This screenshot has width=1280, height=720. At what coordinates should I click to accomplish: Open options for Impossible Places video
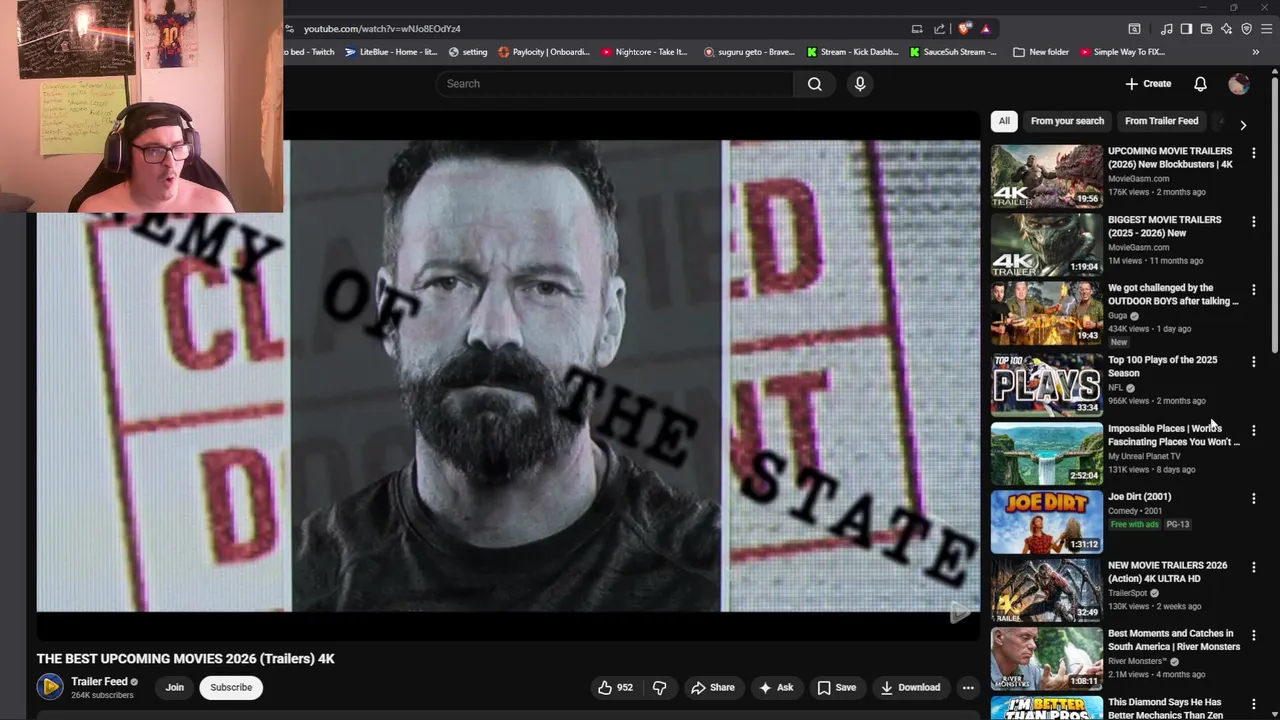click(1254, 430)
